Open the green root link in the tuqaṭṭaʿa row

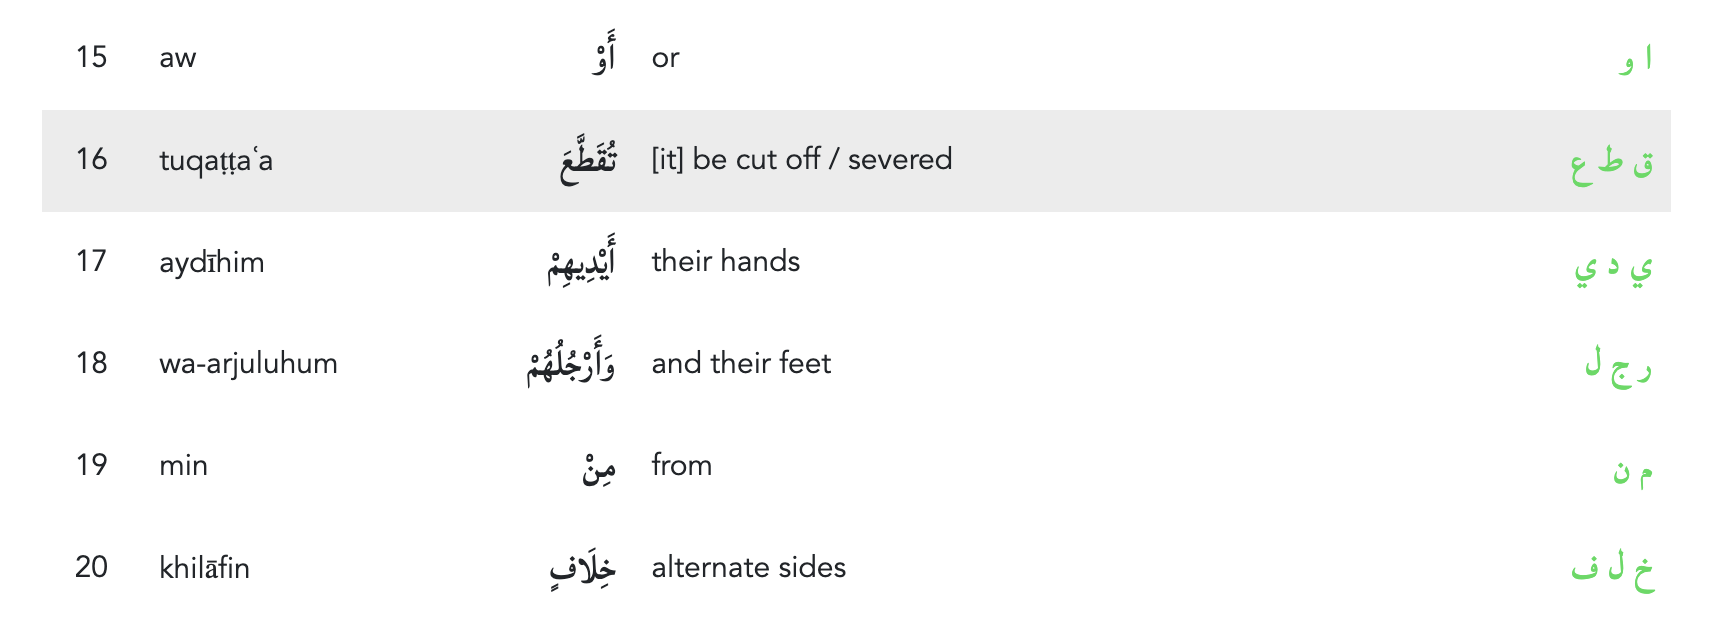pyautogui.click(x=1611, y=162)
